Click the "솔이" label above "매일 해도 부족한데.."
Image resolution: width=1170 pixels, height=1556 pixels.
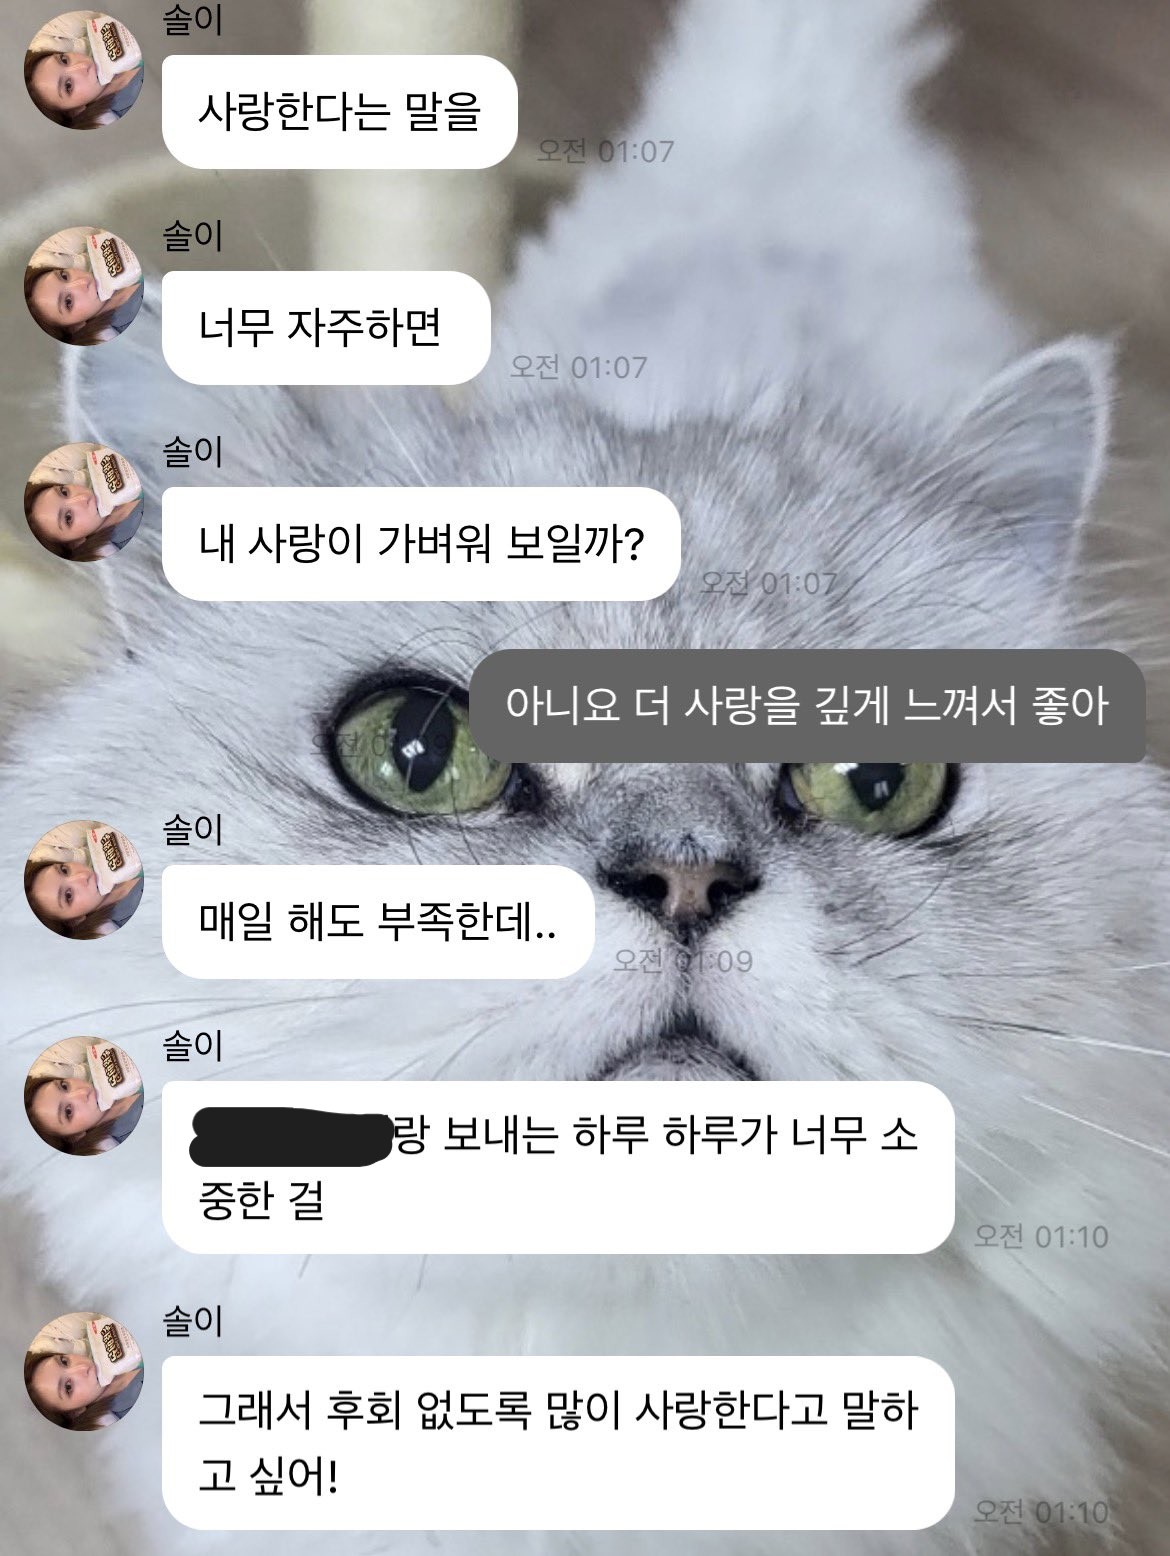[x=193, y=830]
